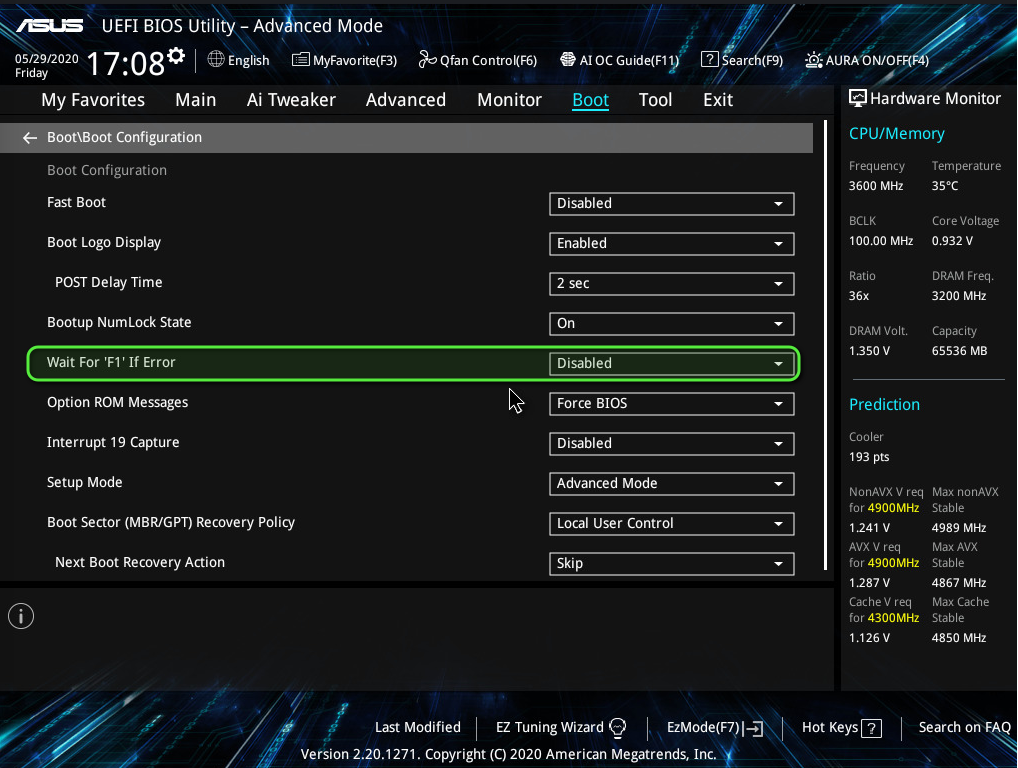Click the settings gear next to the clock

[176, 55]
